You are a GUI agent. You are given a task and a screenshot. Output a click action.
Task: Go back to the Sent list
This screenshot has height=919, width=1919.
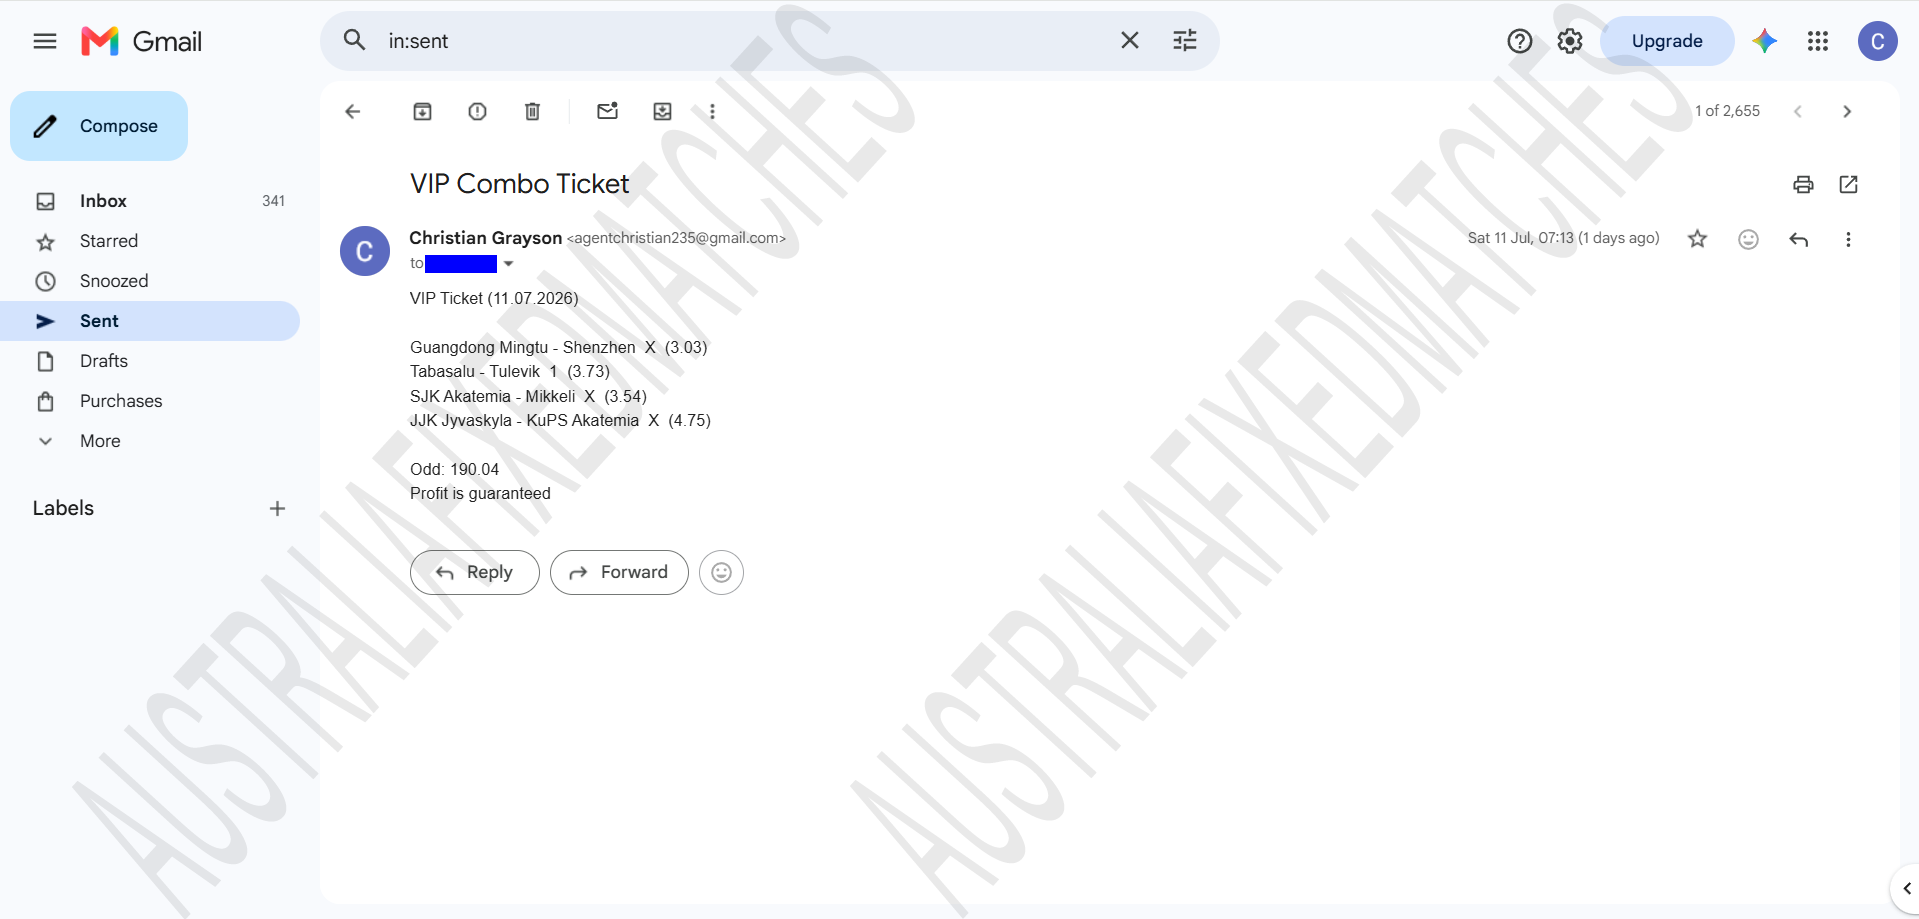click(352, 111)
